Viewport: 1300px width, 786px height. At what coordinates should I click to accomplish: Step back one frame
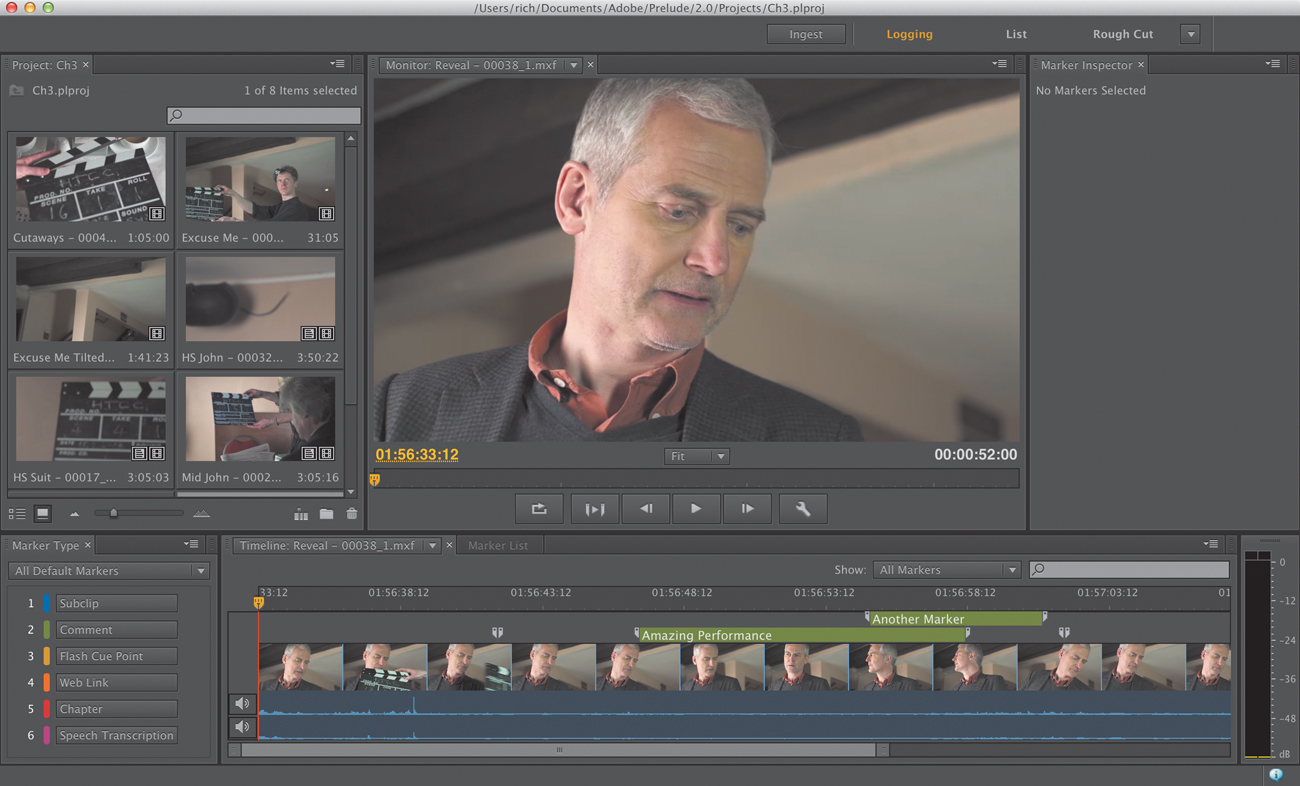[646, 509]
